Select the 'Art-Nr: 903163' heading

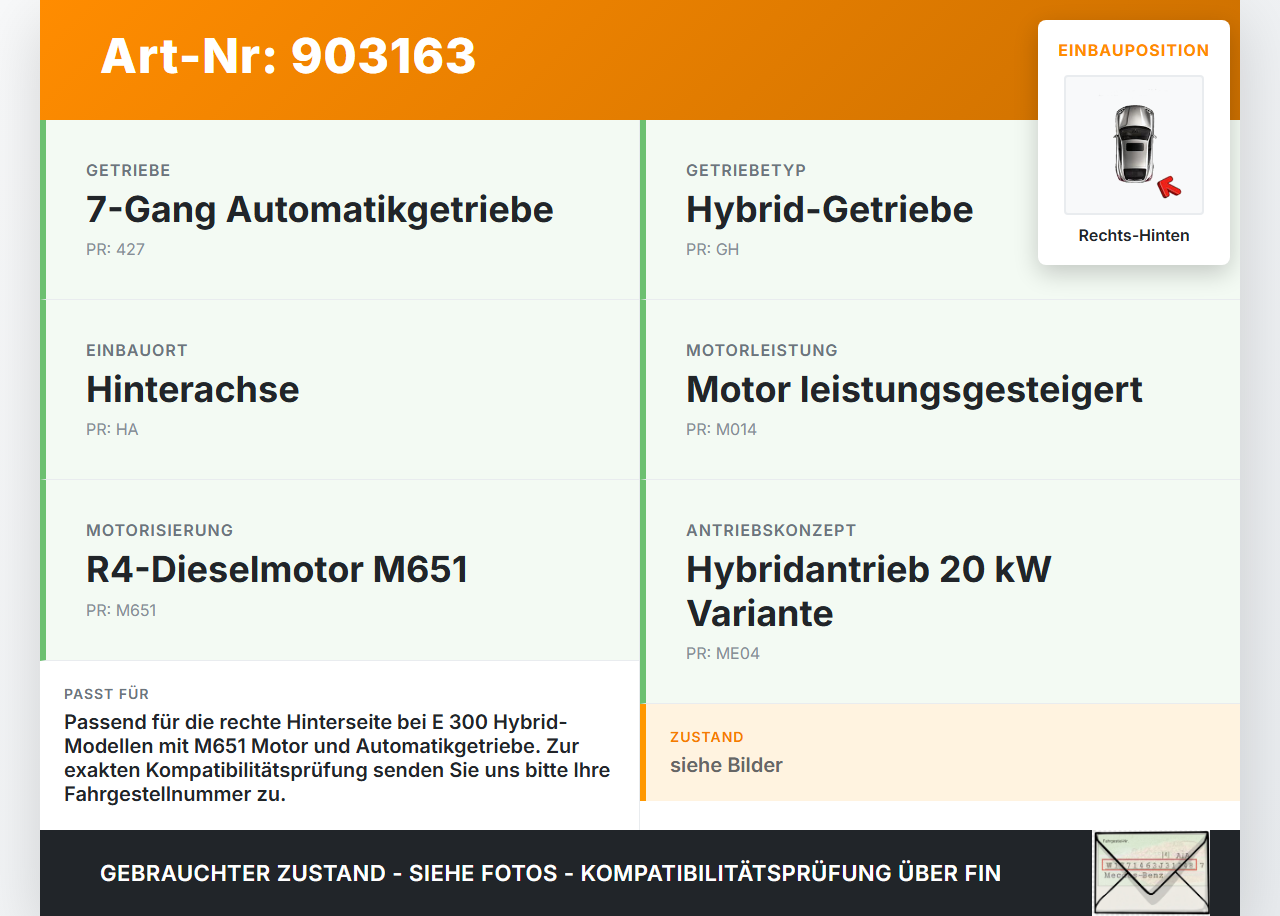[x=288, y=56]
